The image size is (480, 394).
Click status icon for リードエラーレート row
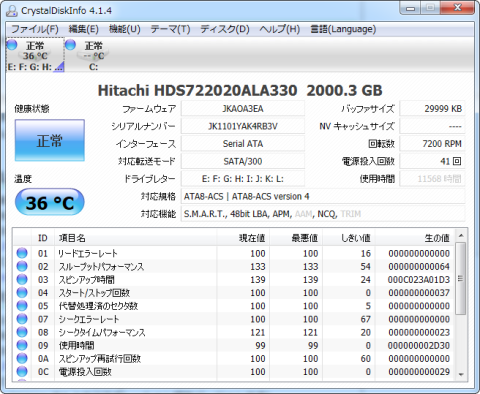22,253
